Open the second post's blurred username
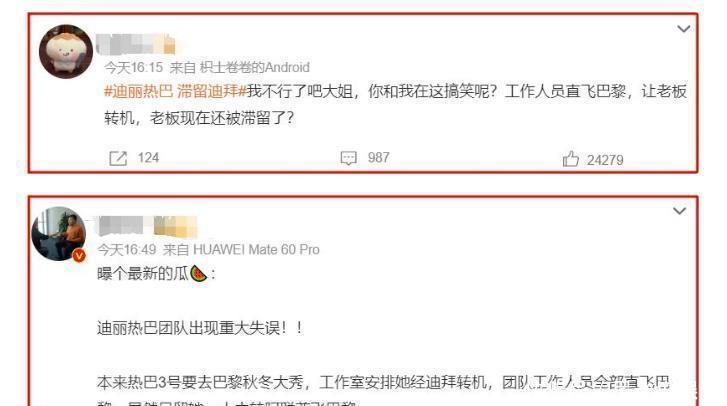Screen dimensions: 727x406 [147, 226]
